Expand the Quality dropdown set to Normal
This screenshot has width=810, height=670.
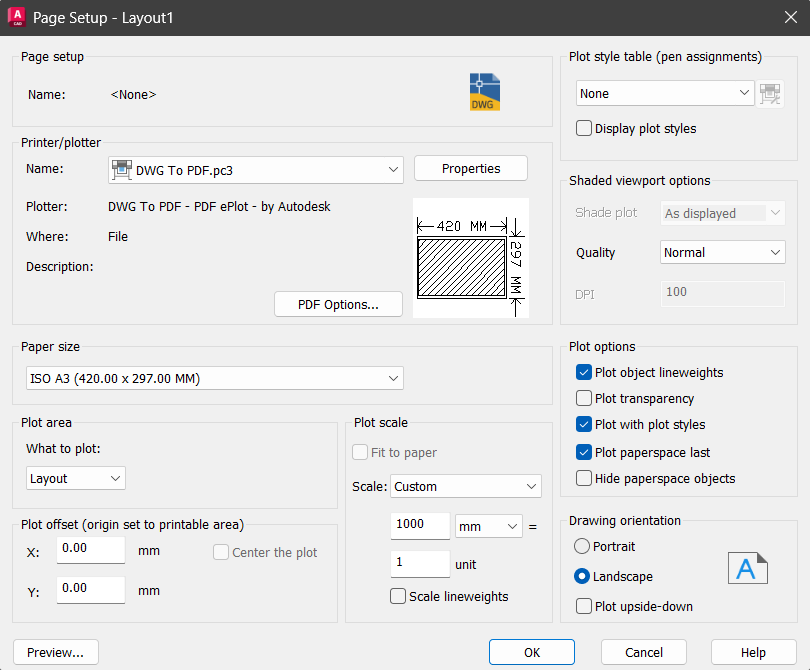(722, 253)
